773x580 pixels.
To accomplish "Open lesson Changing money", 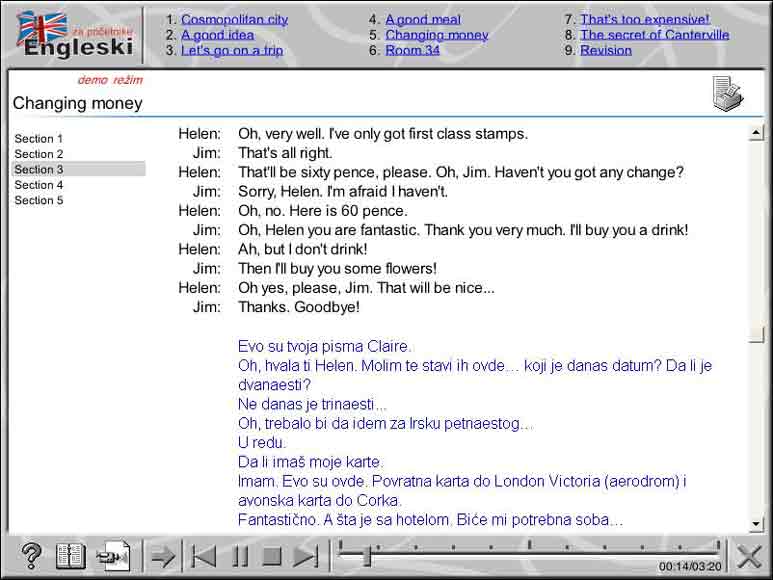I will pyautogui.click(x=436, y=35).
